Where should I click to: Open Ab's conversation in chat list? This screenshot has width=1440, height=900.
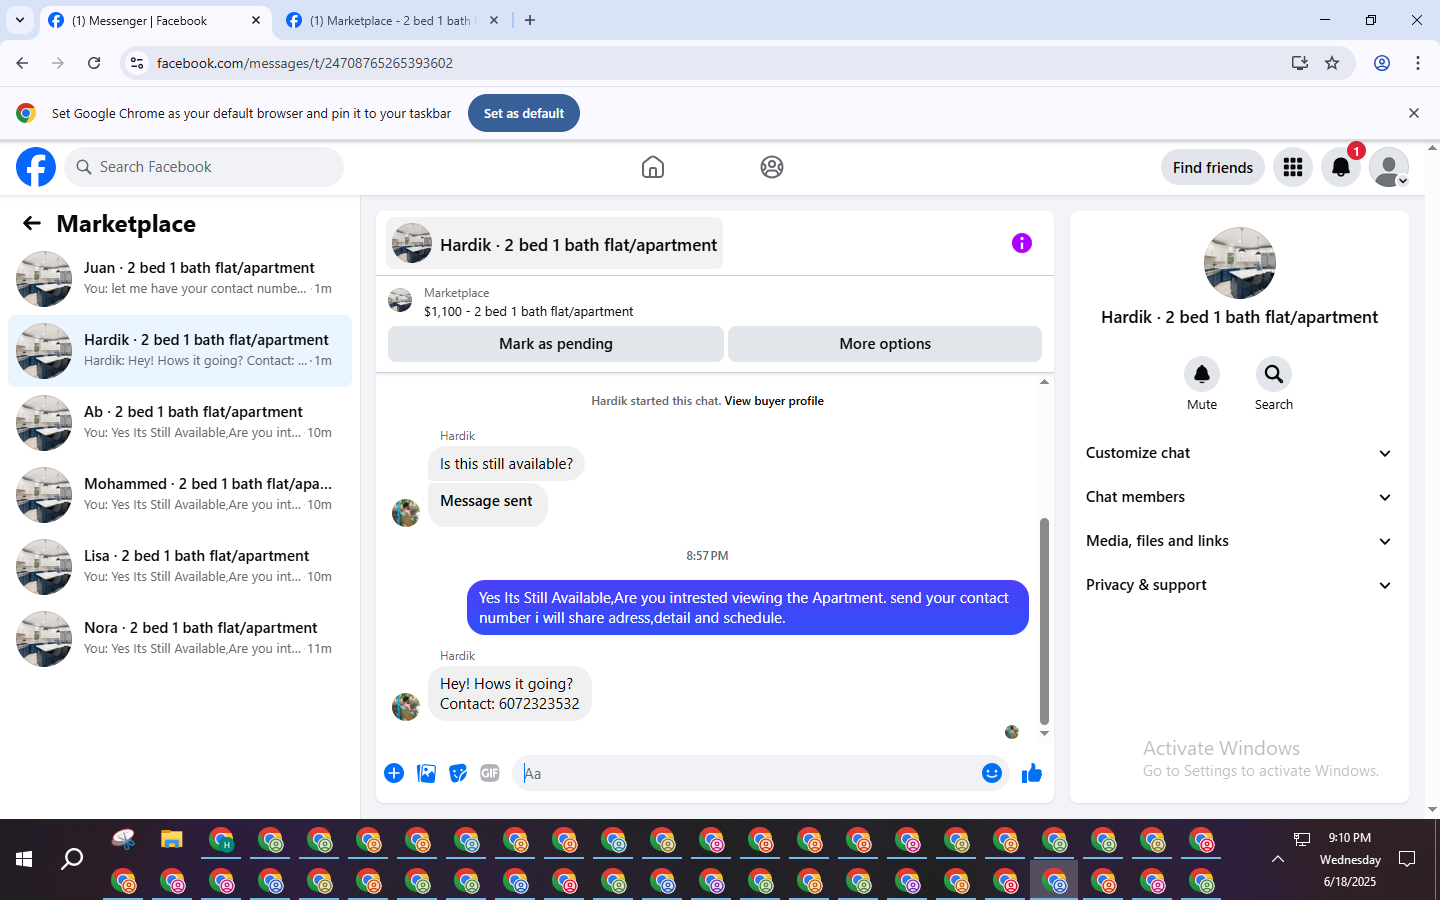(x=180, y=422)
